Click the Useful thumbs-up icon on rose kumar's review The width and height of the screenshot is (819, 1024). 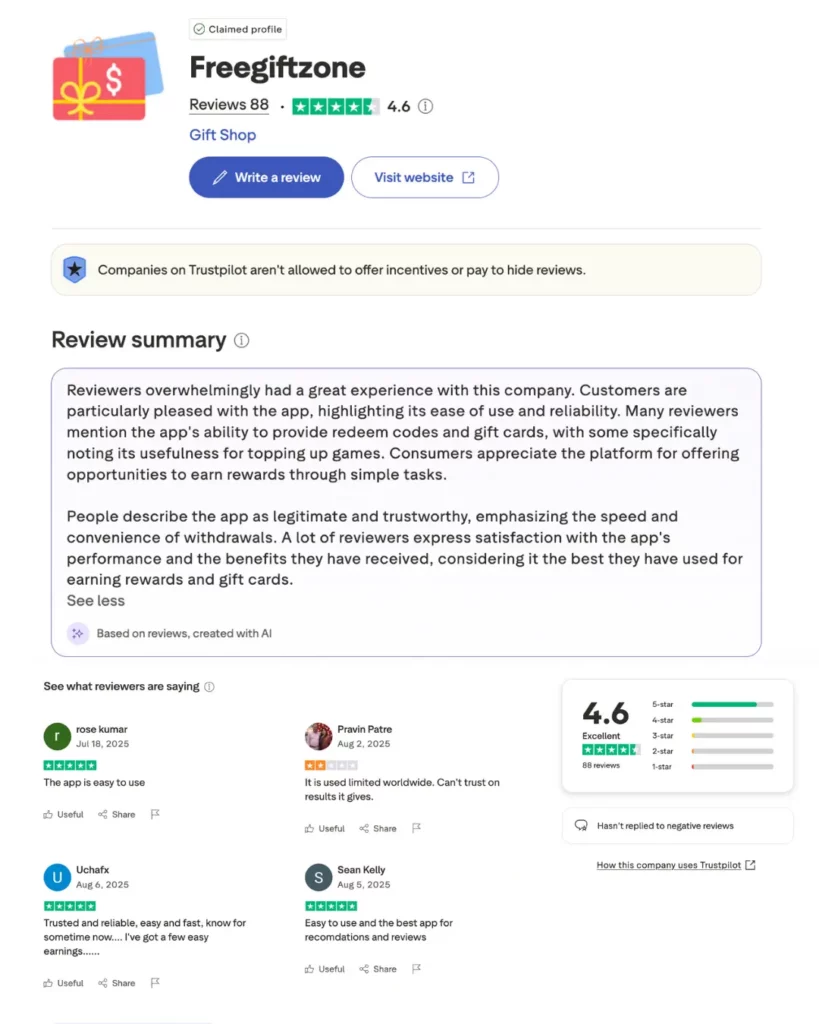pyautogui.click(x=47, y=814)
